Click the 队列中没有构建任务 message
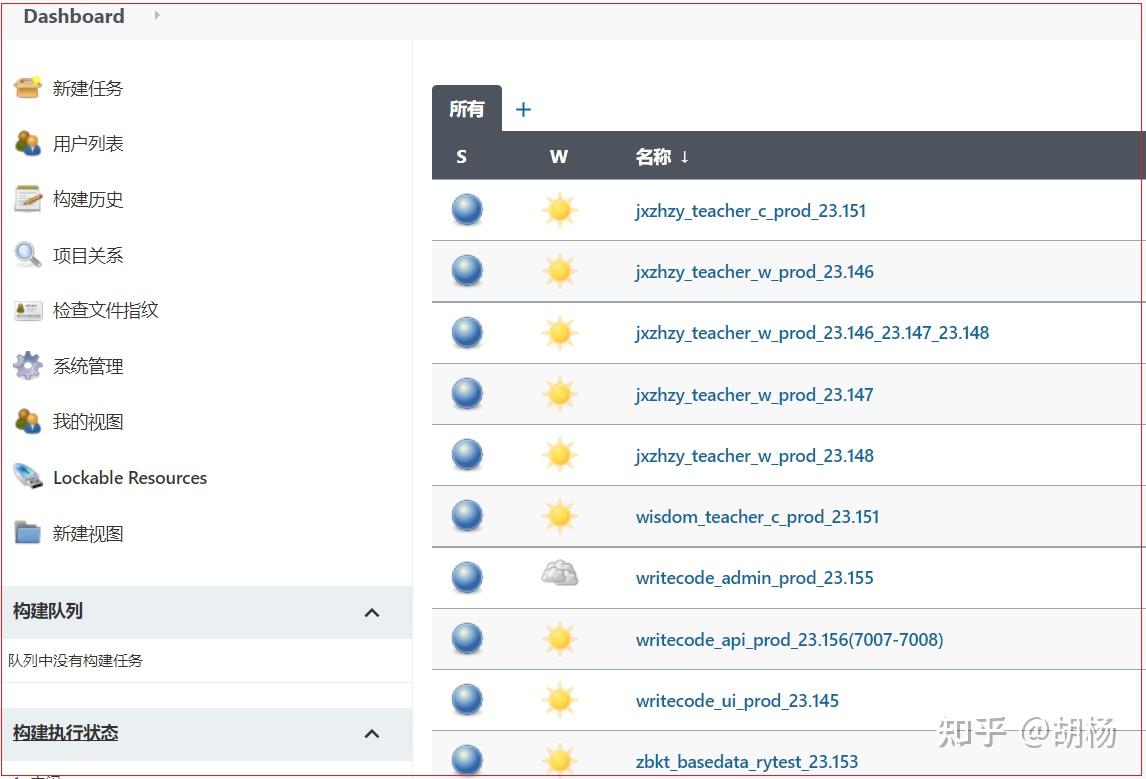The width and height of the screenshot is (1146, 779). click(x=75, y=661)
